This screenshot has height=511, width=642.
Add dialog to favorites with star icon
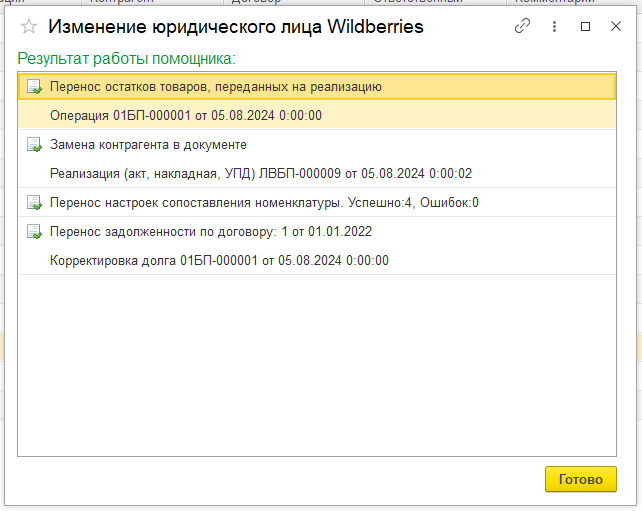coord(29,27)
